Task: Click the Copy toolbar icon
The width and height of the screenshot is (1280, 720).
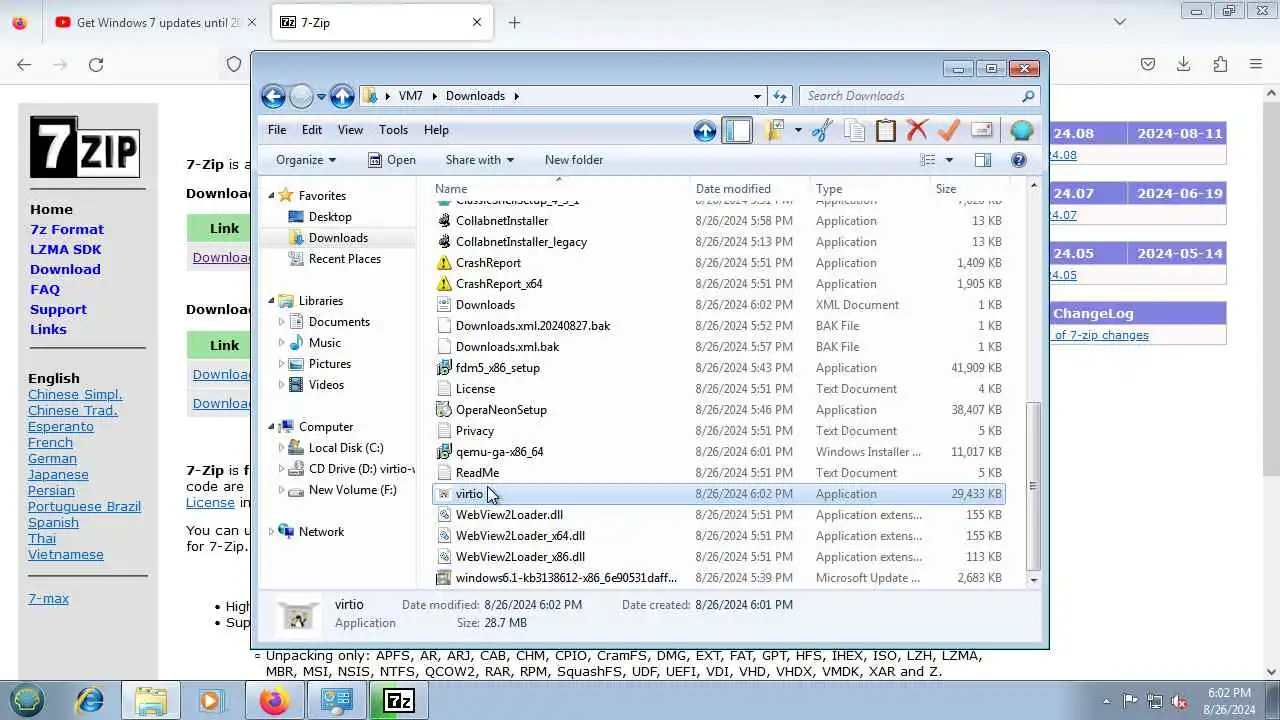Action: (854, 130)
